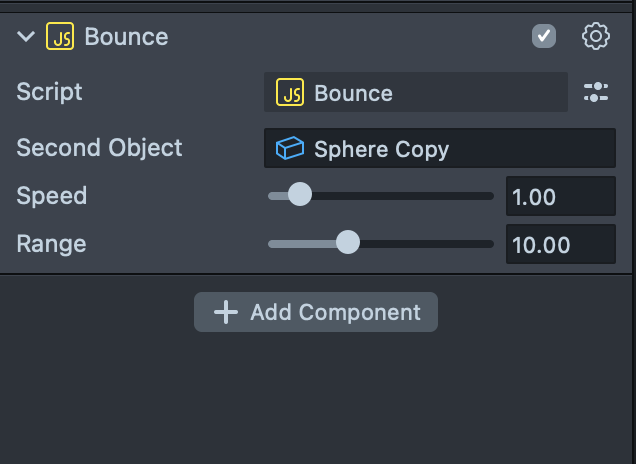Screen dimensions: 636x464
Task: Click the JS icon in the Bounce header
Action: 60,37
